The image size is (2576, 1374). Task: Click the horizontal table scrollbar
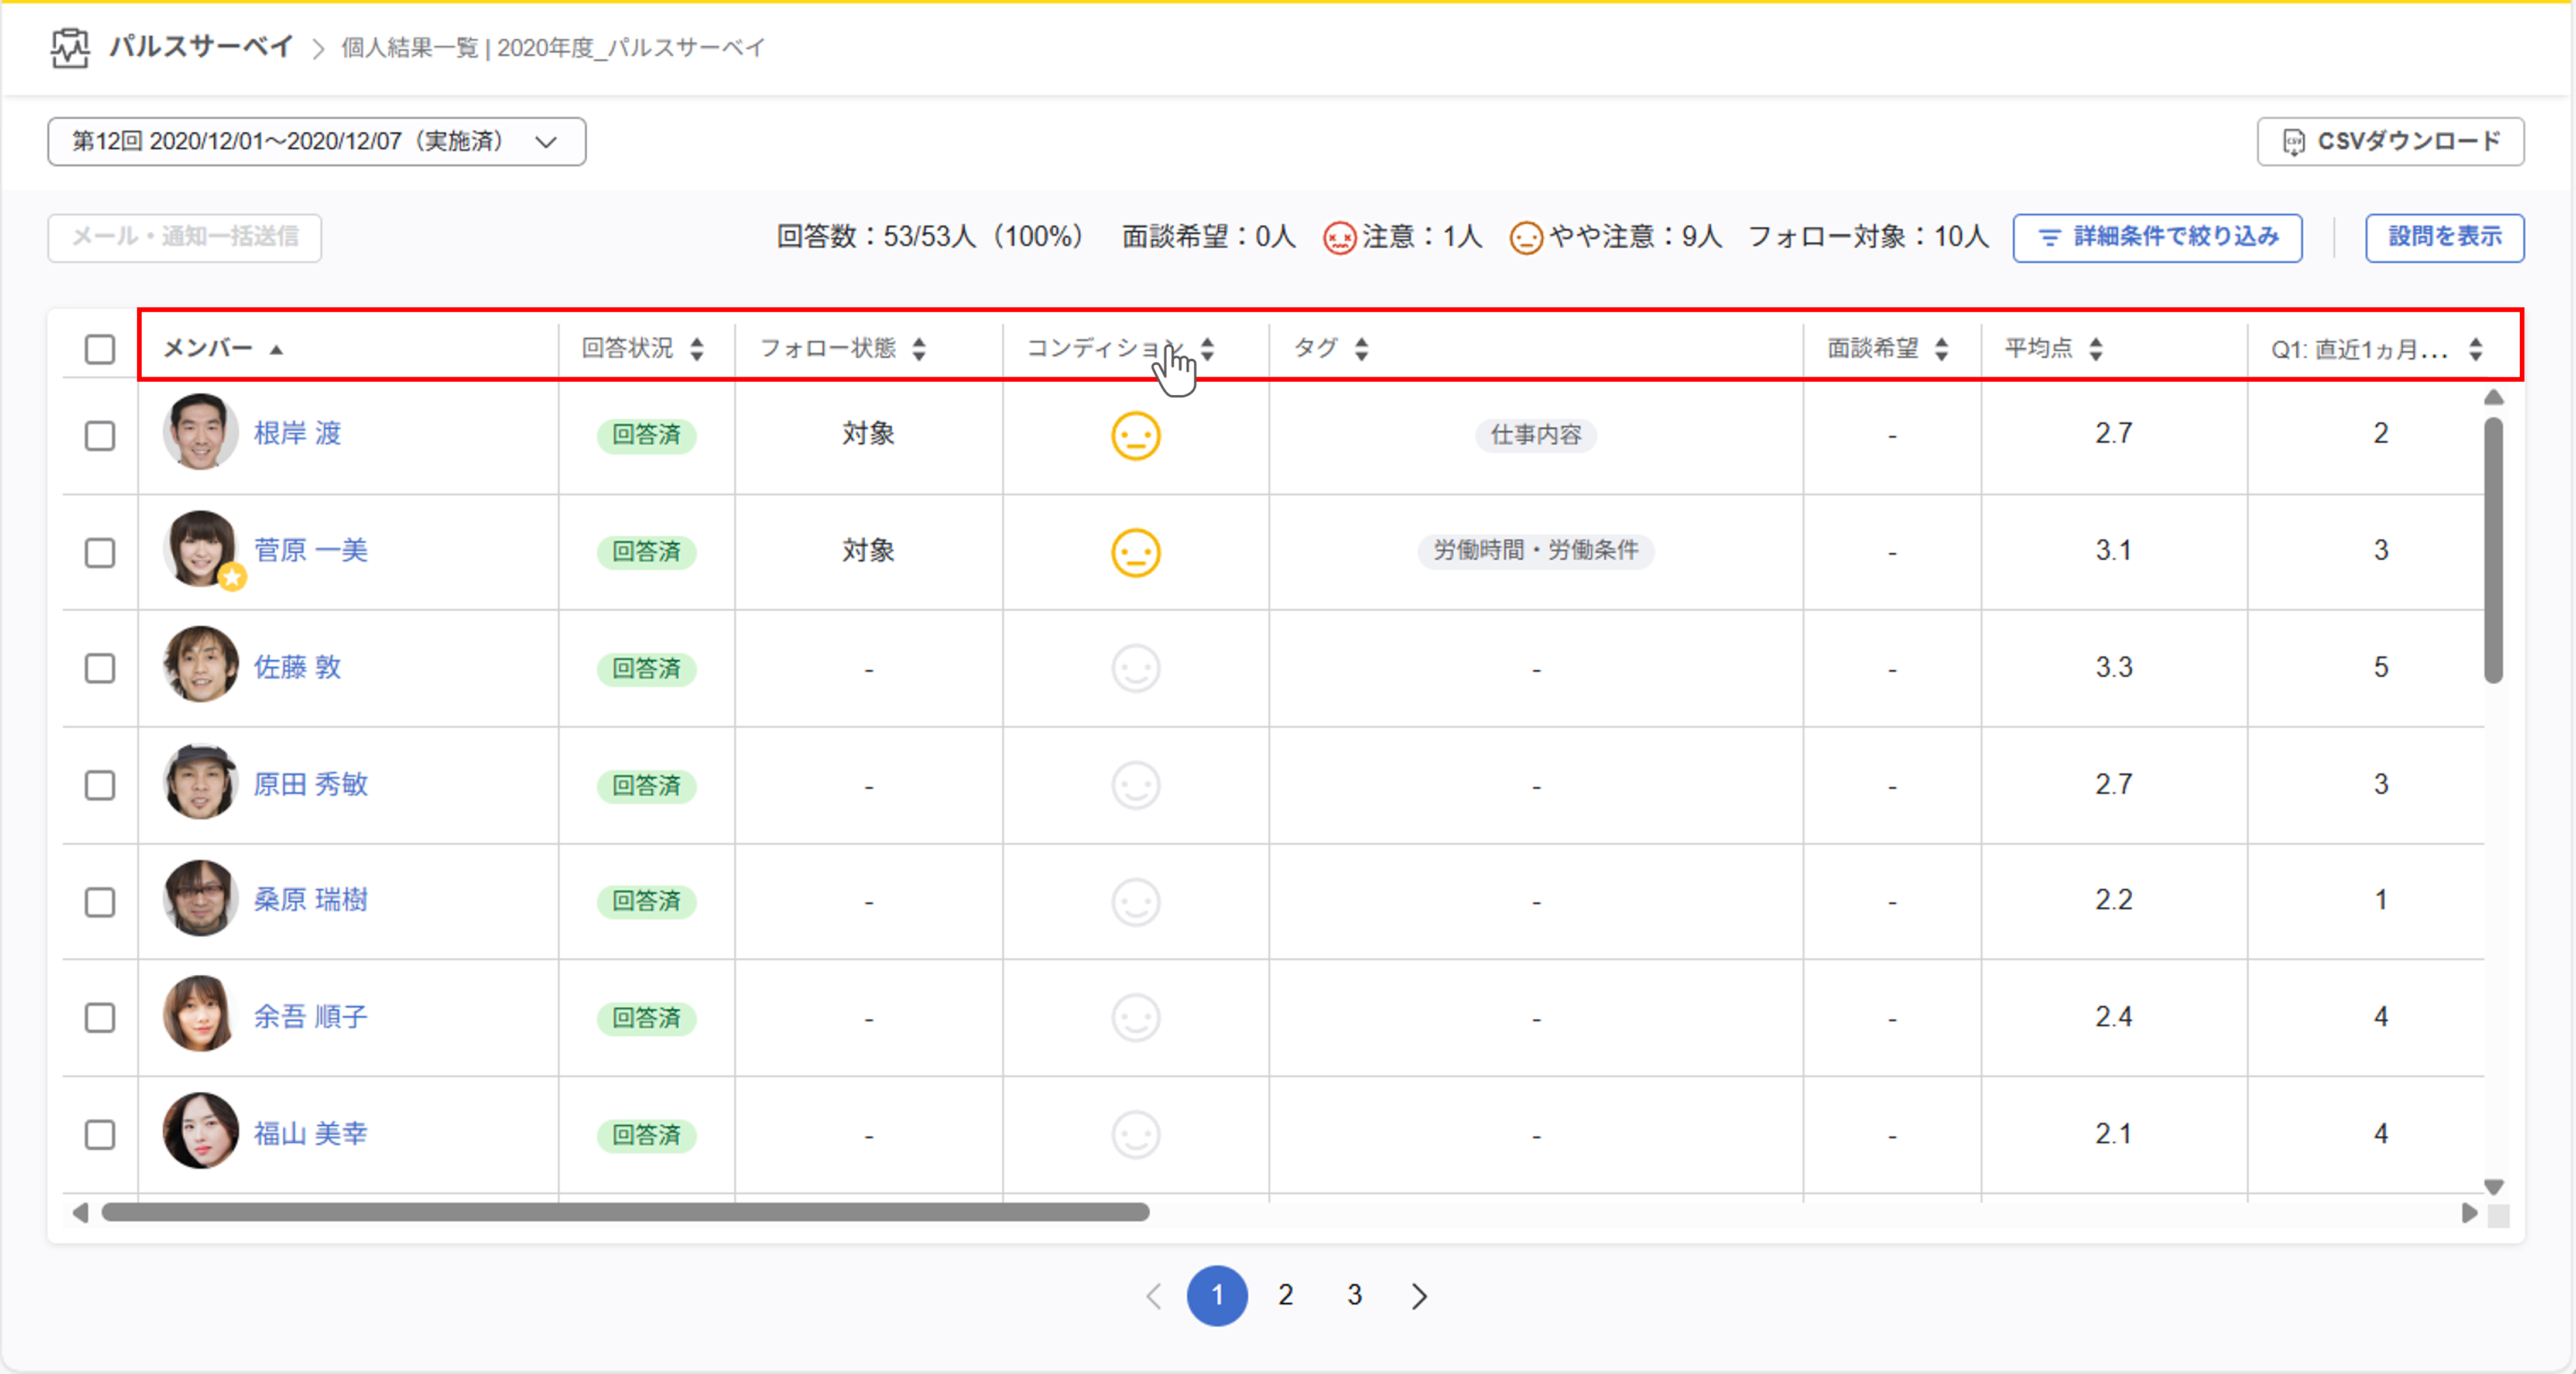coord(625,1212)
